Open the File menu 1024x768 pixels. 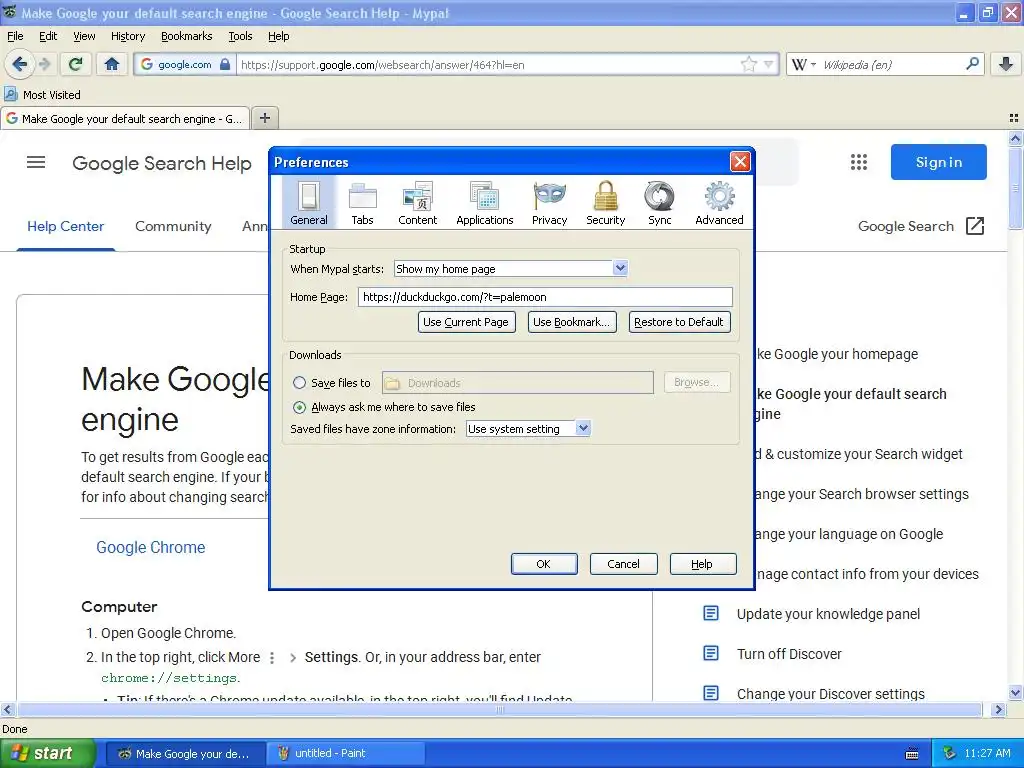pos(15,36)
